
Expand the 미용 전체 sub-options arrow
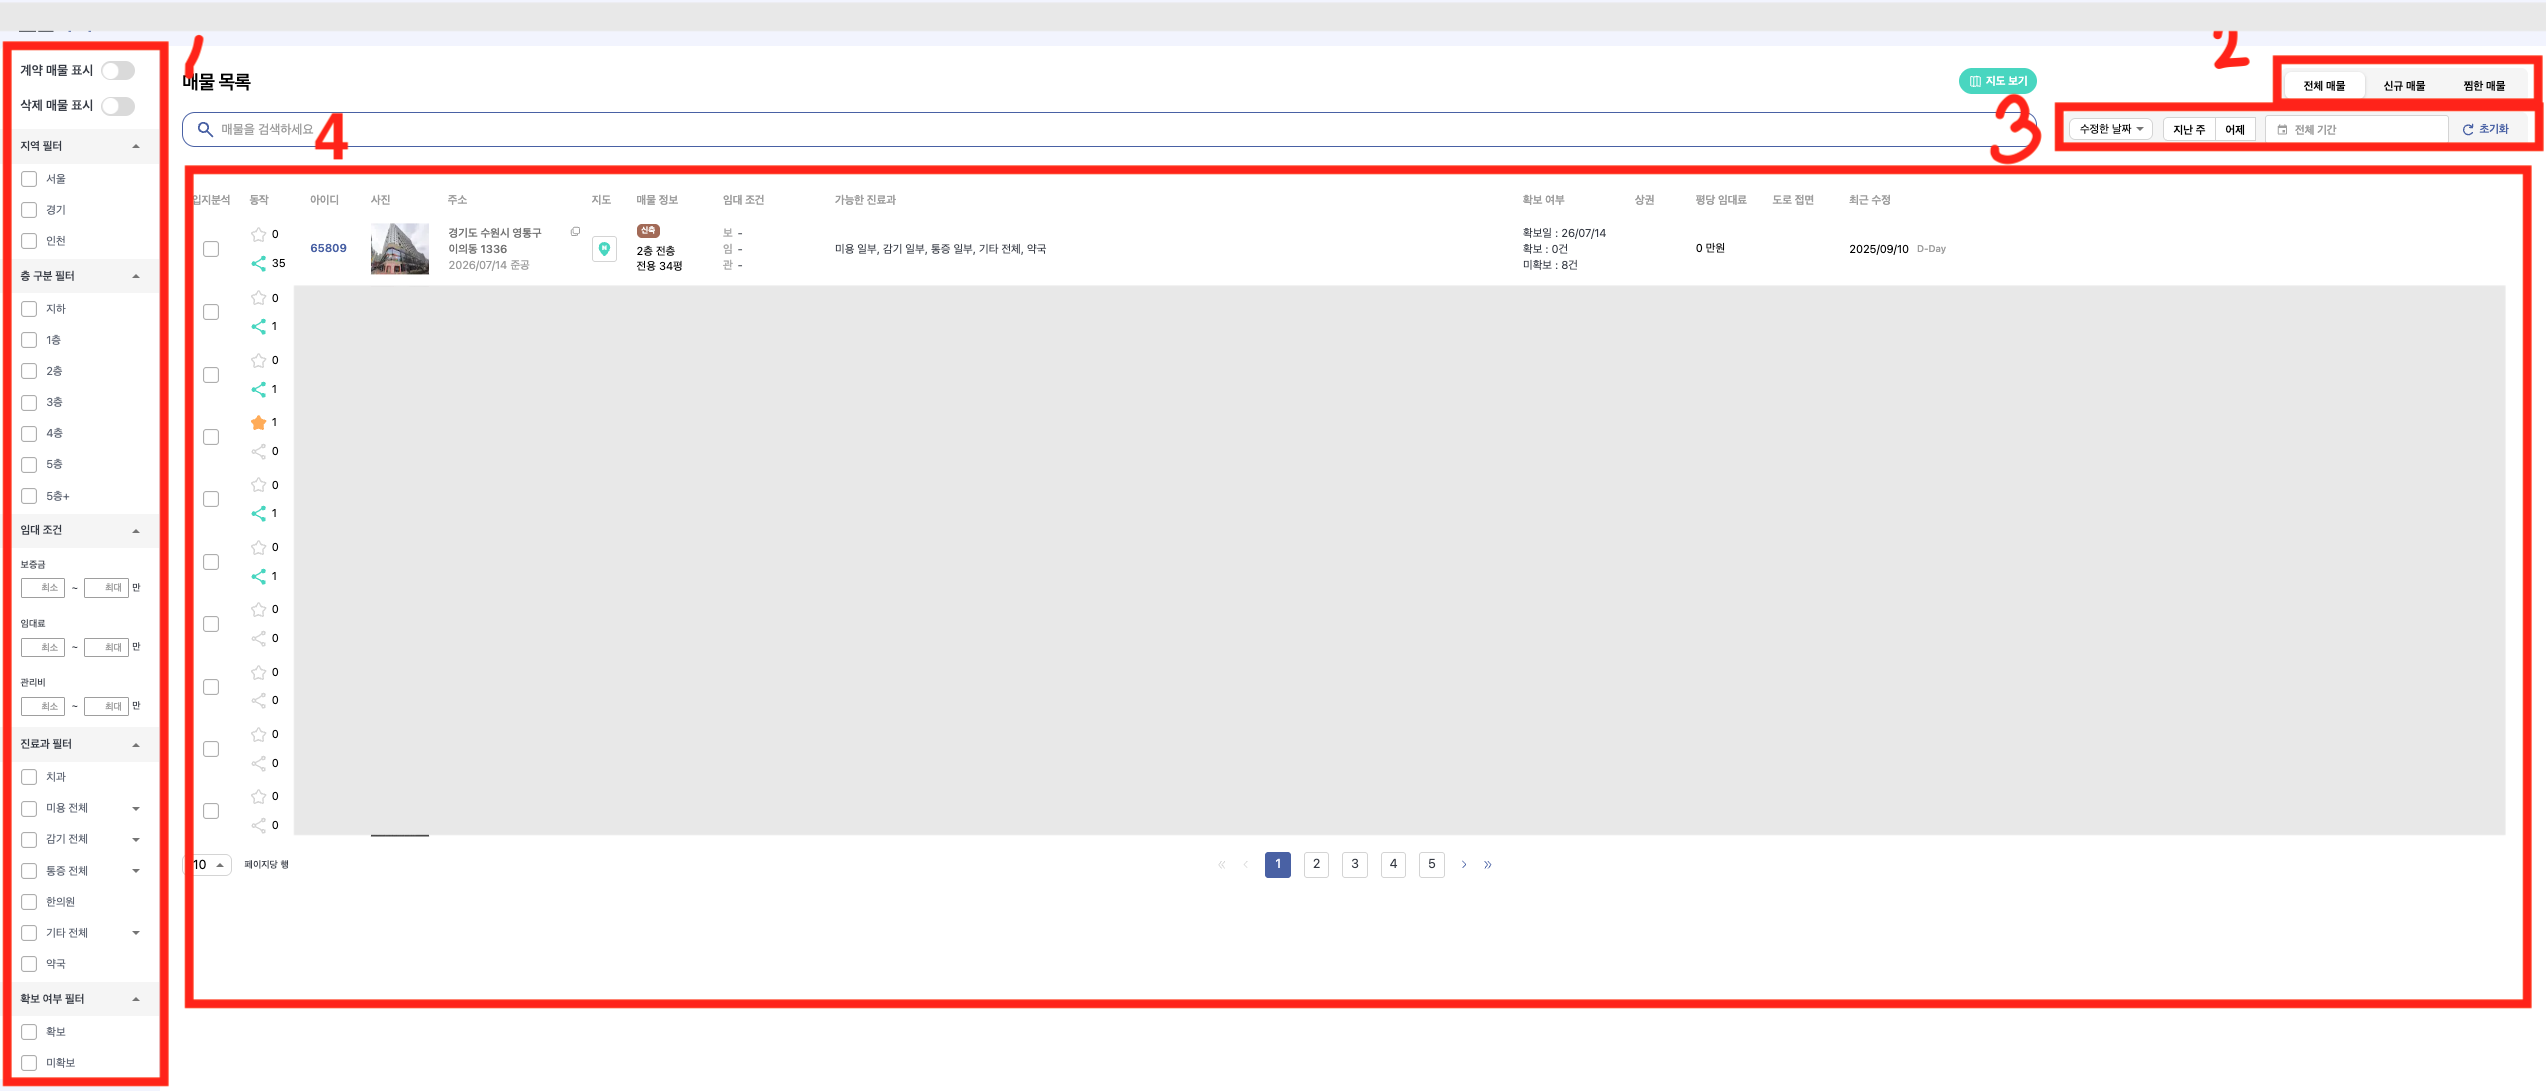(x=136, y=808)
